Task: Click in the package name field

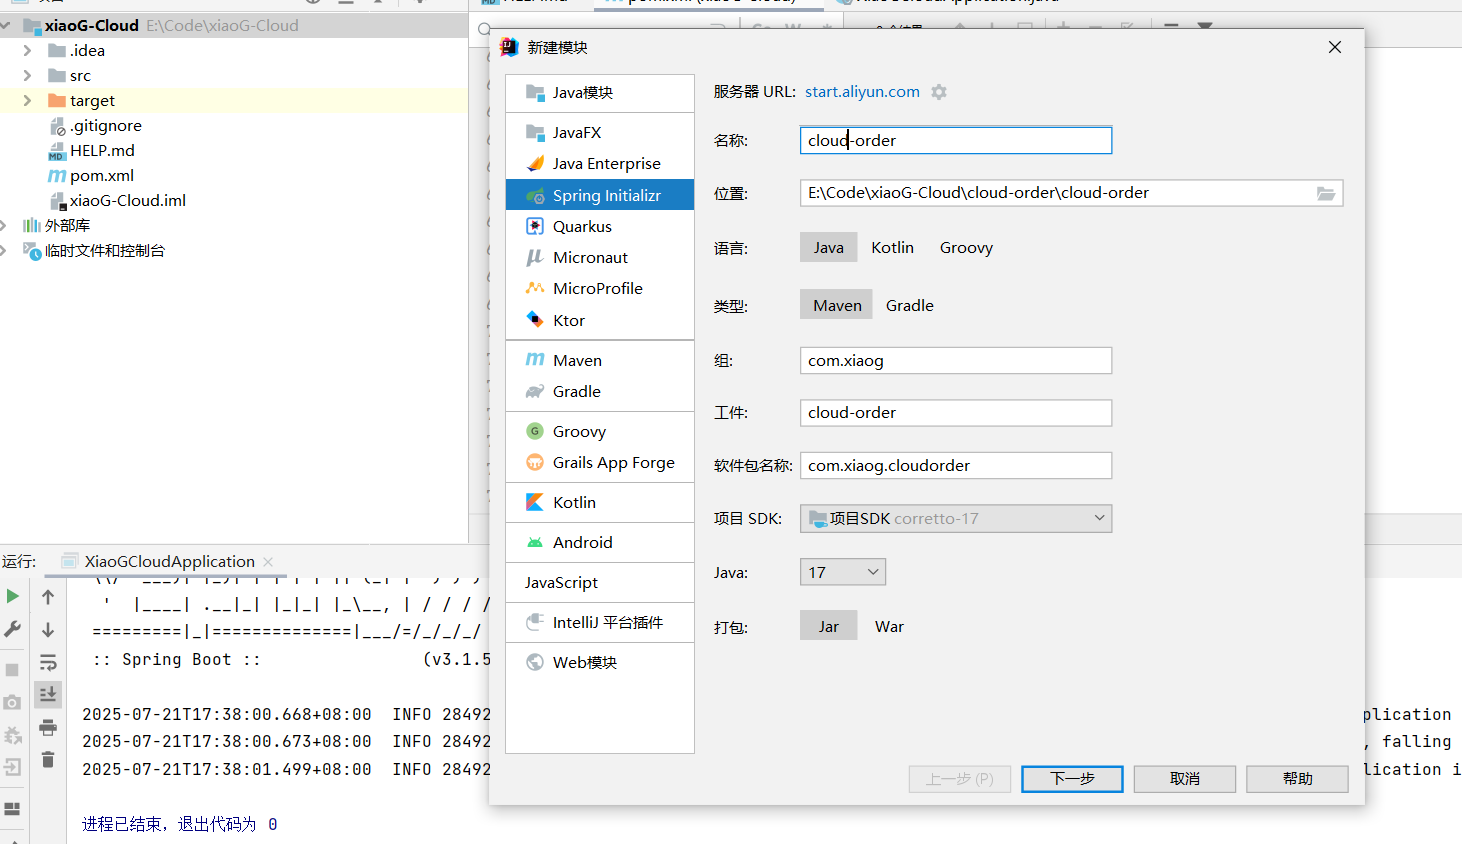Action: point(956,465)
